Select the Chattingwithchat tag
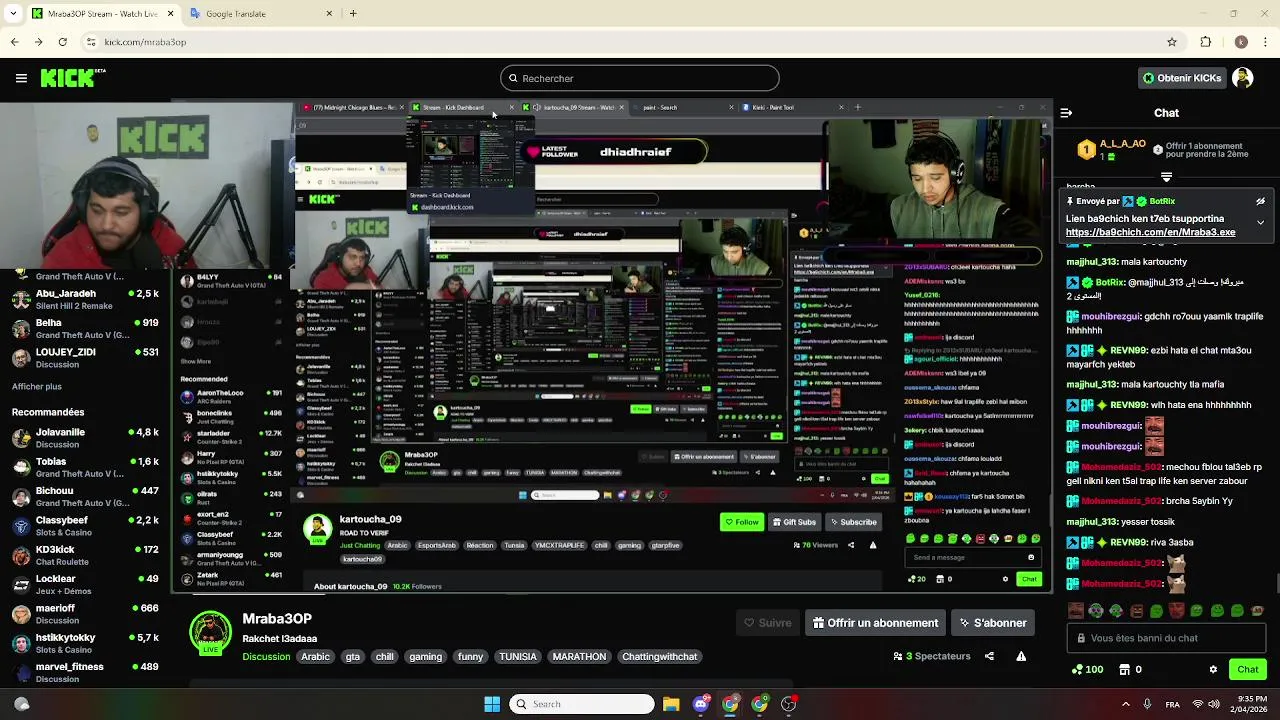 point(659,657)
